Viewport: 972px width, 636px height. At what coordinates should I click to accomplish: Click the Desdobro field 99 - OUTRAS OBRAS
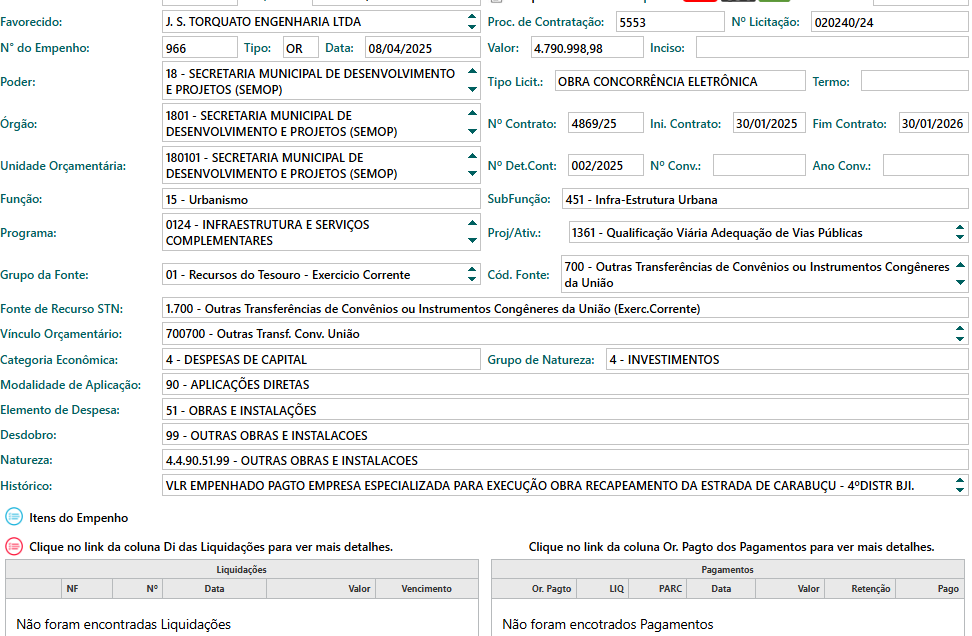tap(565, 435)
